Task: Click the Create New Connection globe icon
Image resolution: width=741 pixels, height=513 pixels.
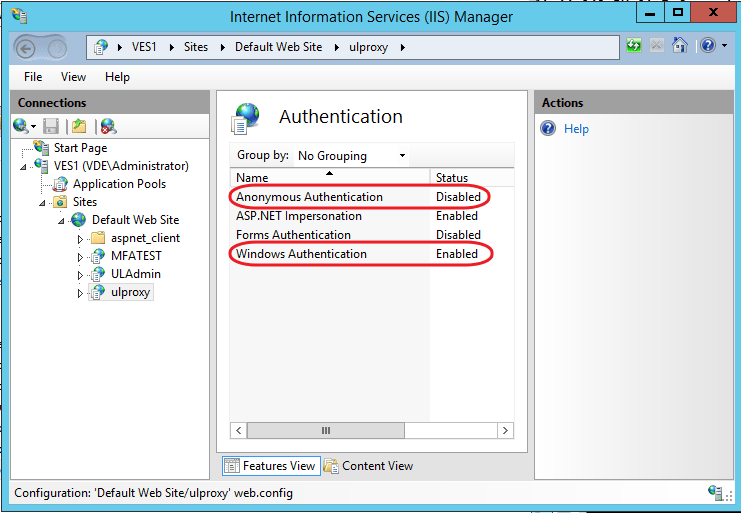Action: click(20, 126)
